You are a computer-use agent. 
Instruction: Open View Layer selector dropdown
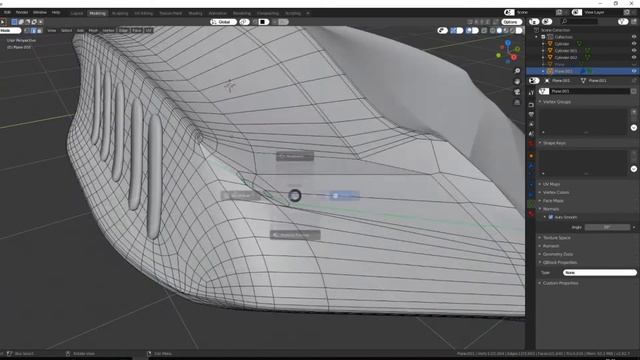(576, 13)
